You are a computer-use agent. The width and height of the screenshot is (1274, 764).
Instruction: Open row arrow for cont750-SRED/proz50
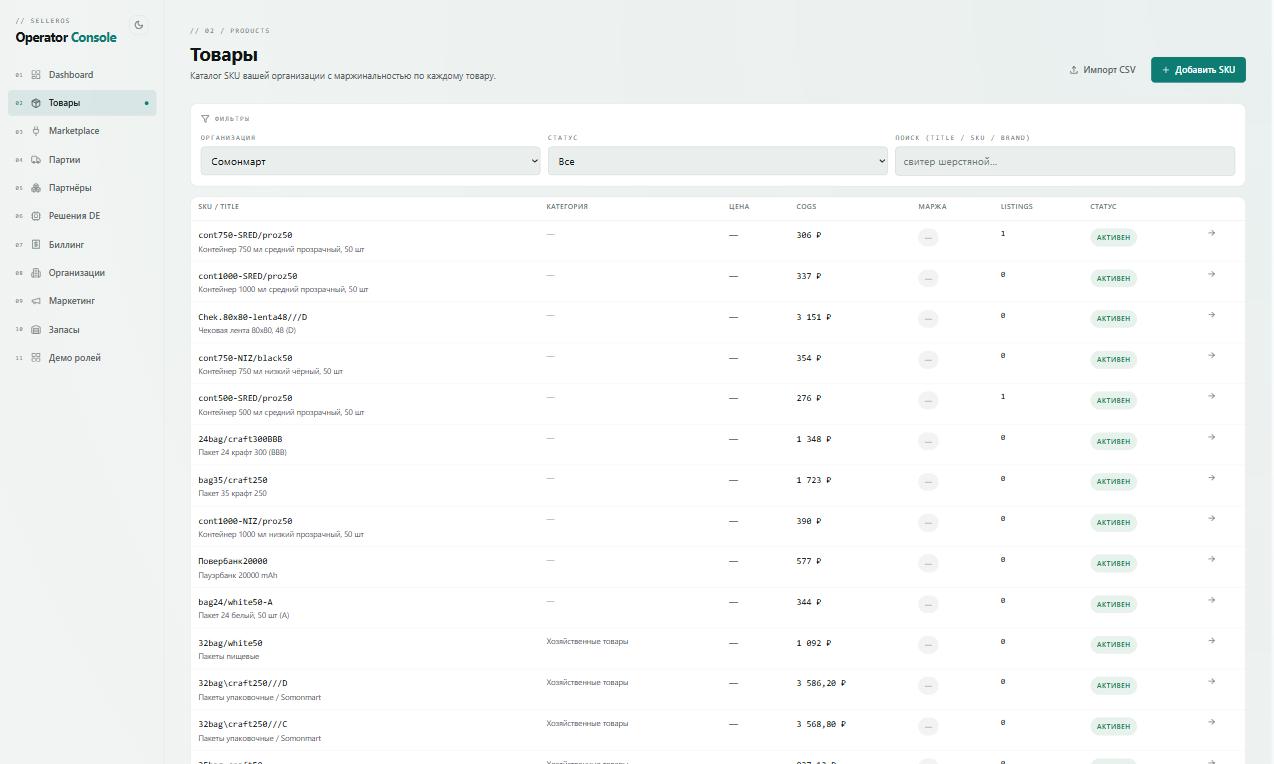click(1211, 233)
